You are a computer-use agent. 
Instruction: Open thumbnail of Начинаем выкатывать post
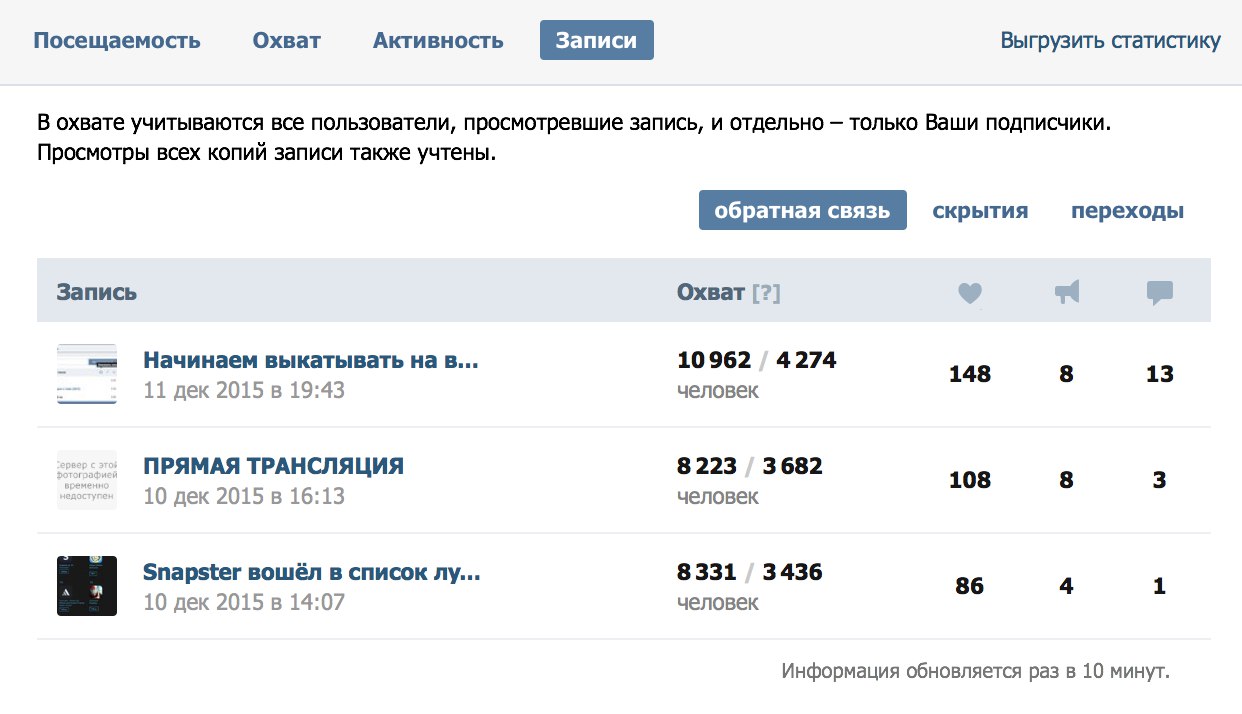87,374
